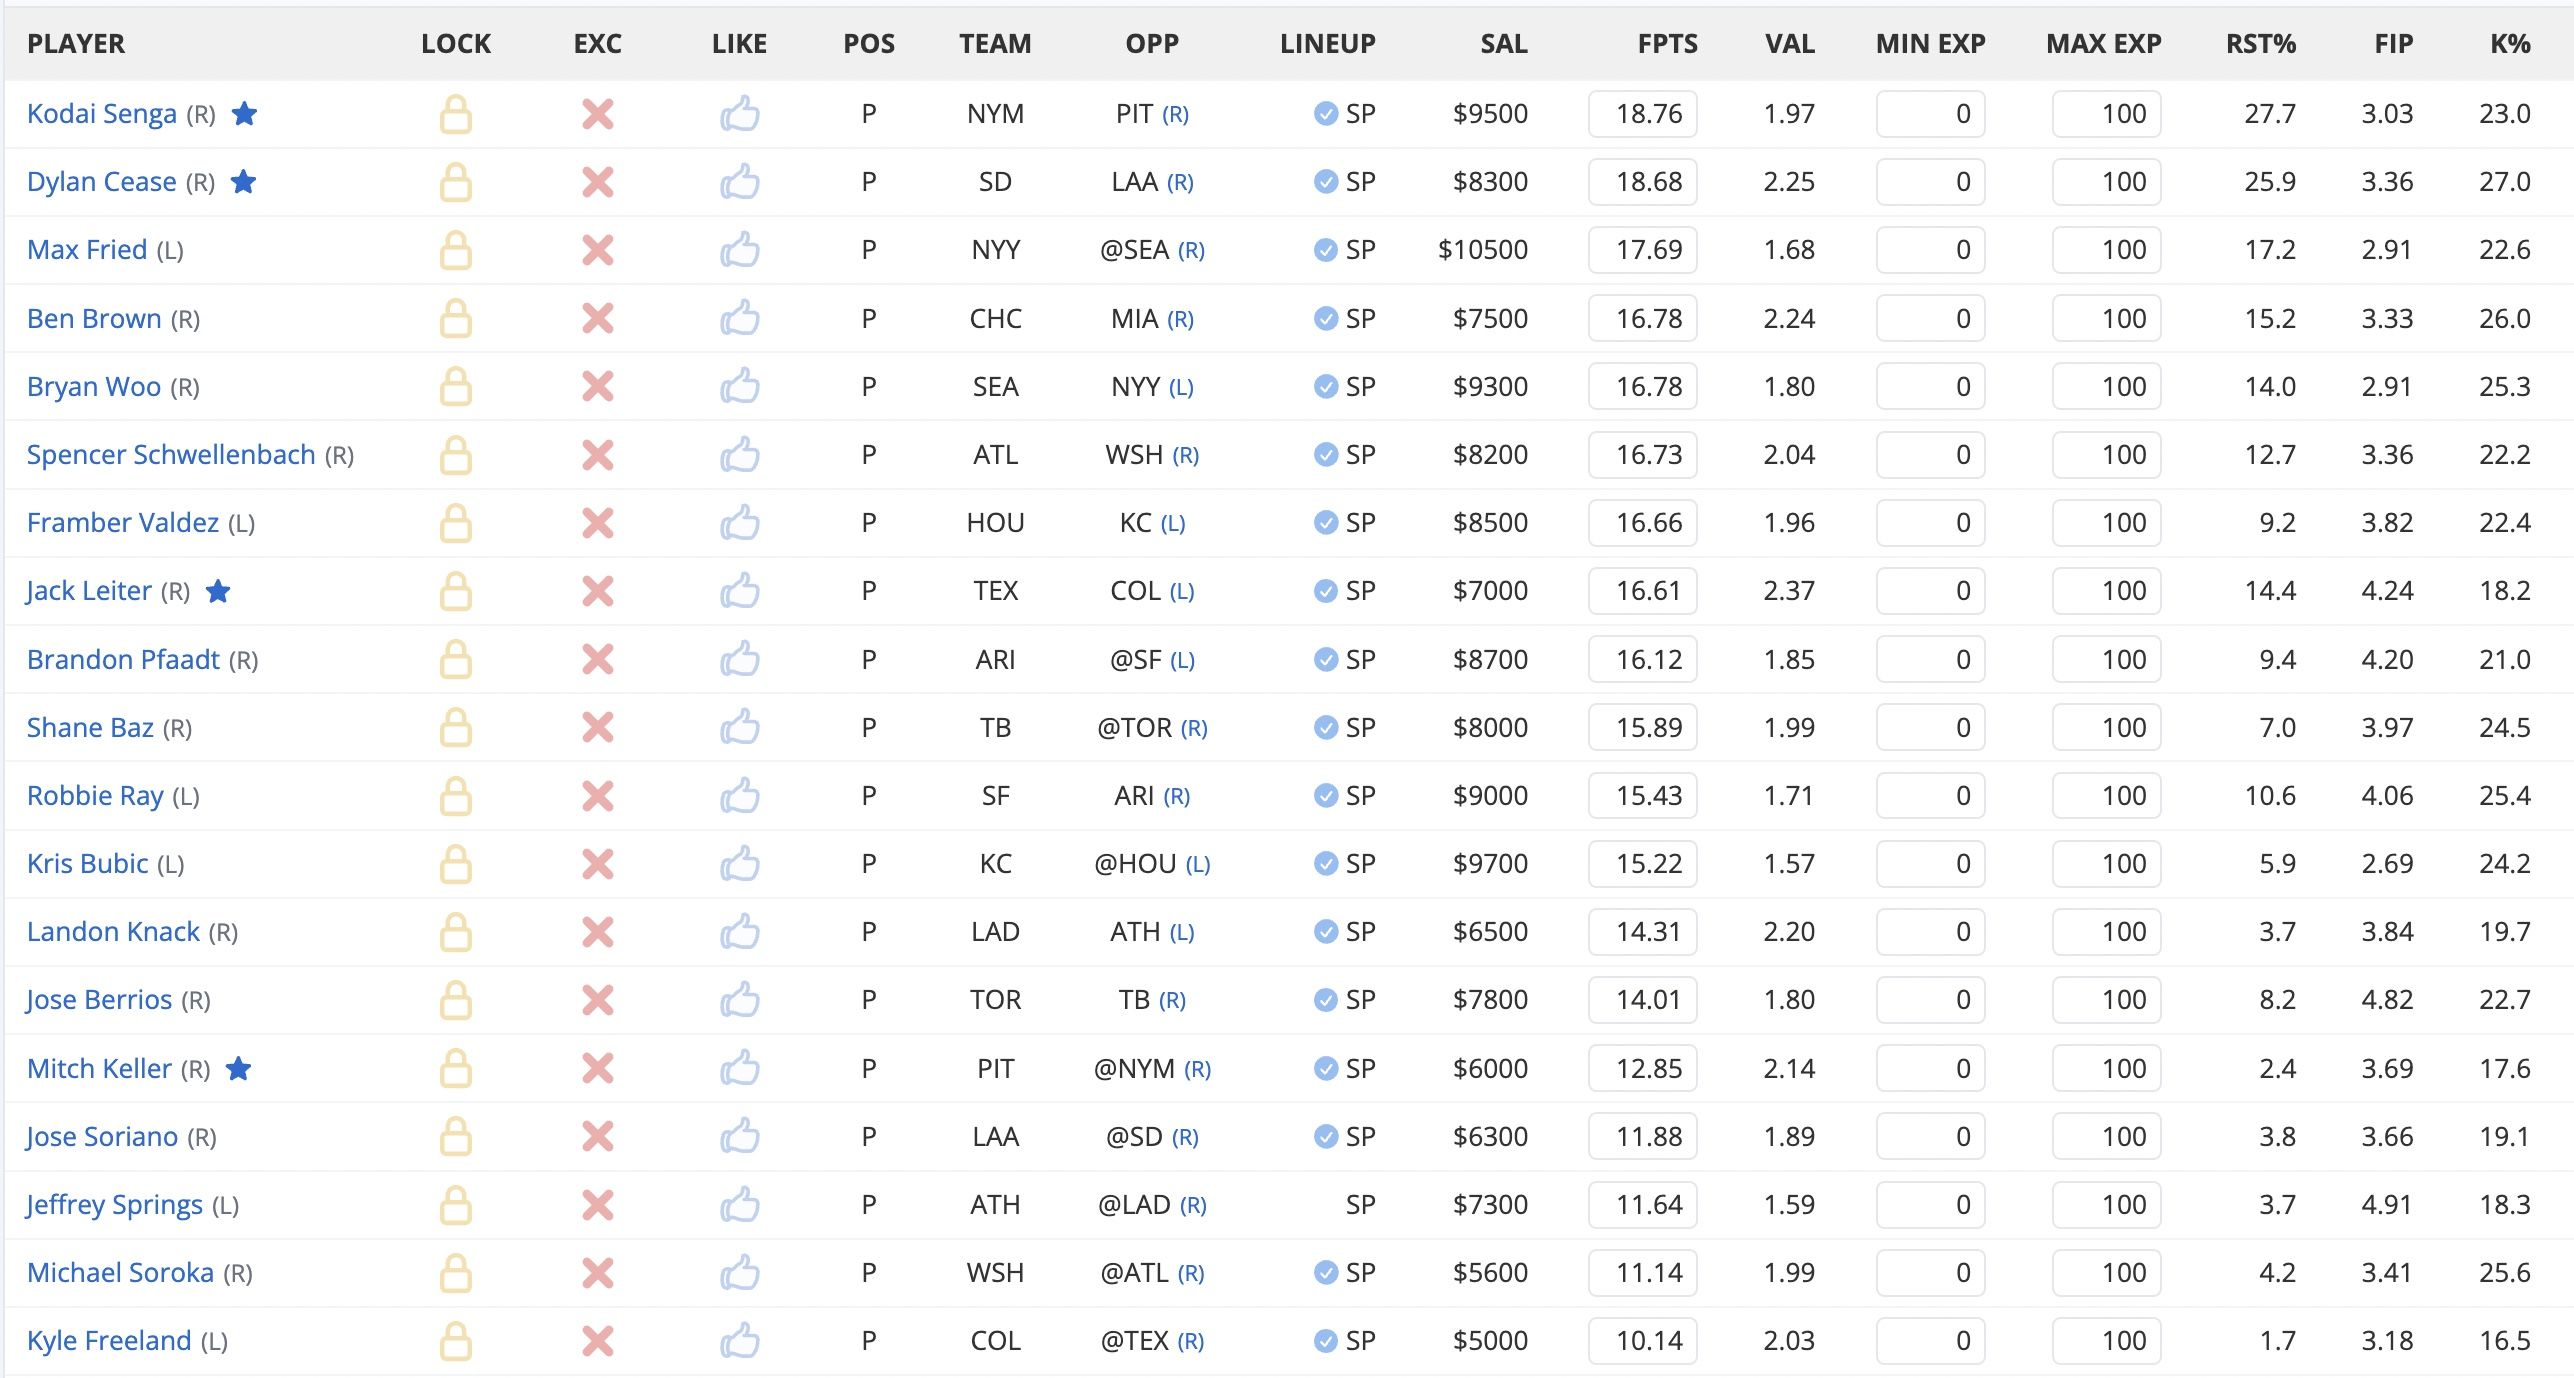The width and height of the screenshot is (2574, 1378).
Task: Edit Kodai Senga FPTS field 18.76
Action: pos(1643,114)
